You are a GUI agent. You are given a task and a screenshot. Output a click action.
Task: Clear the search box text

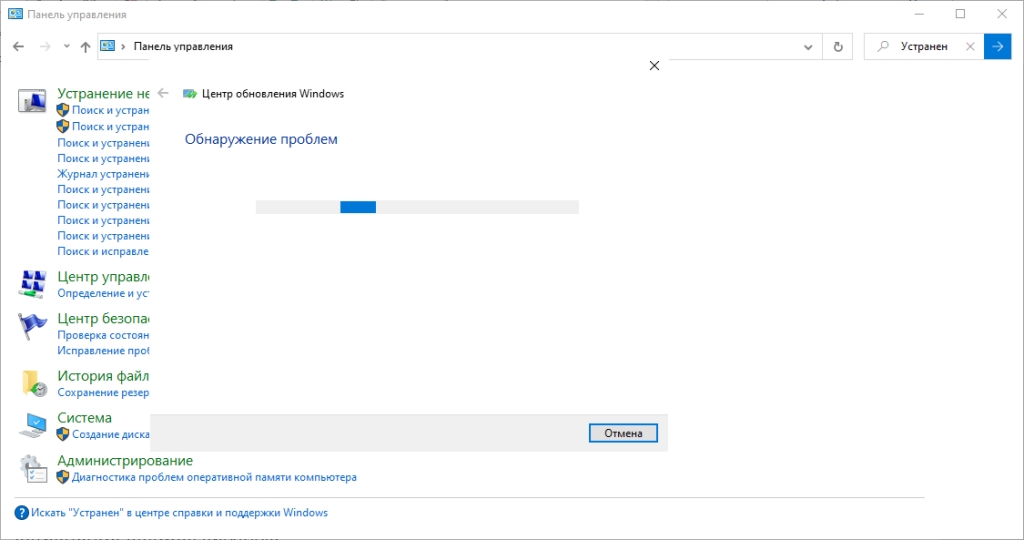point(970,46)
